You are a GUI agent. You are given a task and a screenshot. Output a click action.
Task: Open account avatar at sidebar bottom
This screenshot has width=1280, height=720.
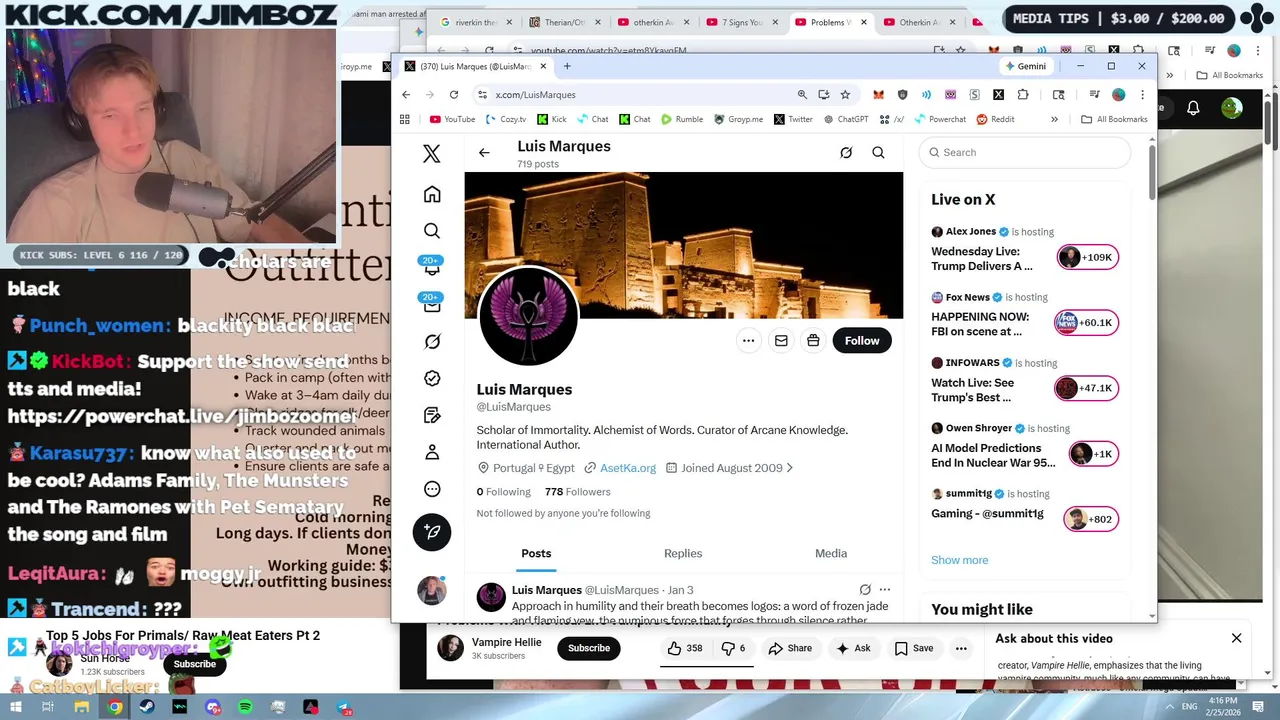pos(432,590)
